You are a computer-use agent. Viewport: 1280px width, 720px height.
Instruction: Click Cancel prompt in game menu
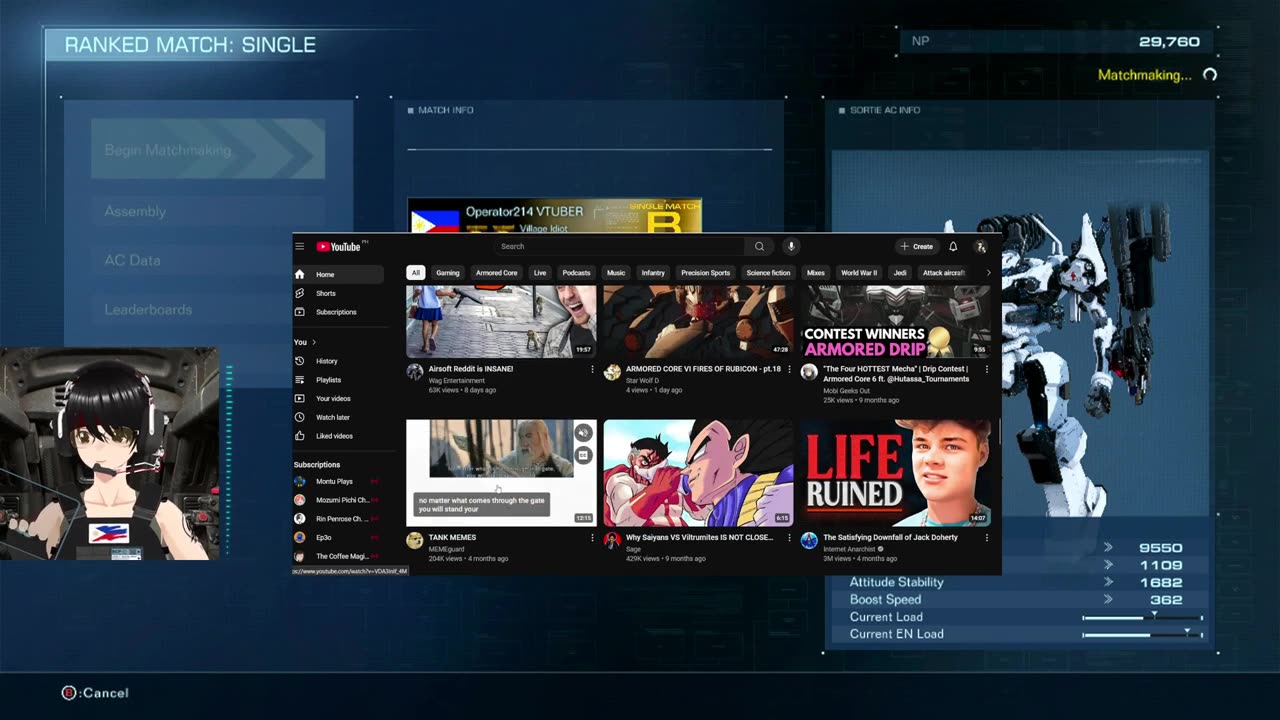(x=96, y=693)
